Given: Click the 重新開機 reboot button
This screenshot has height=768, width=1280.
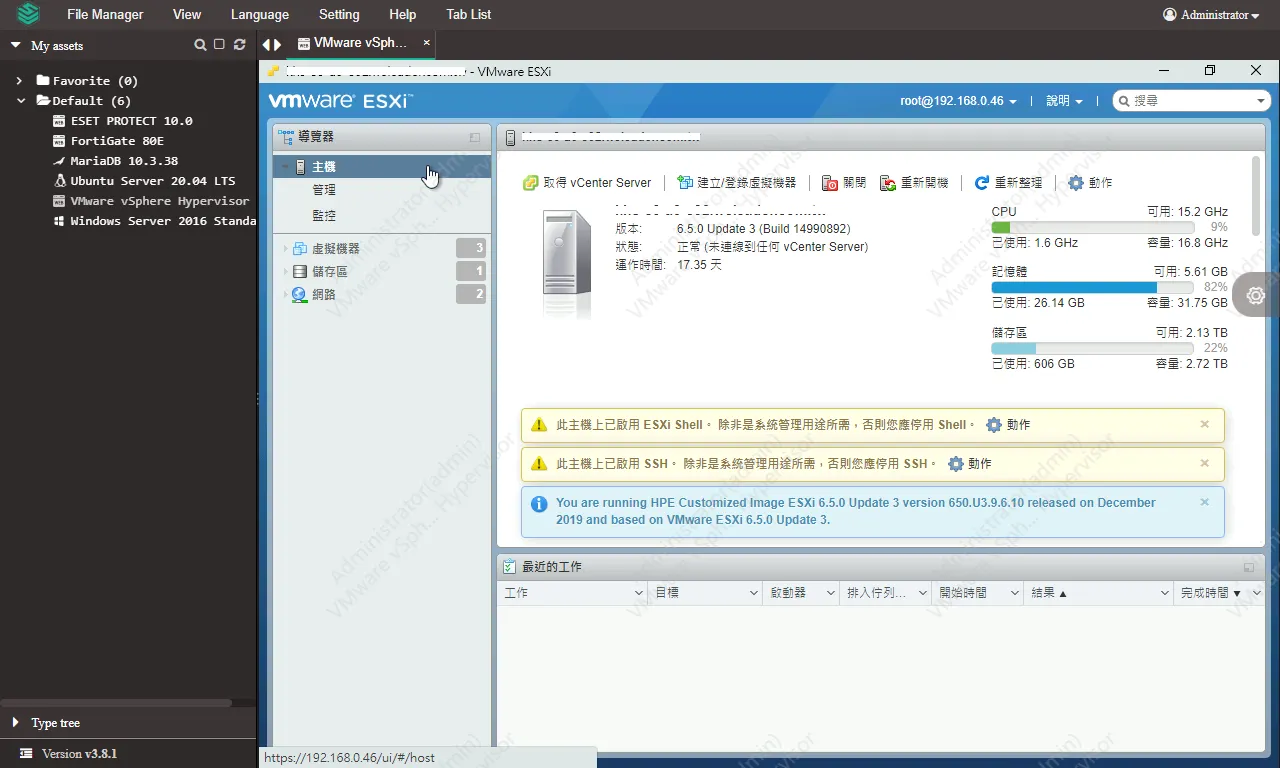Looking at the screenshot, I should pyautogui.click(x=914, y=183).
